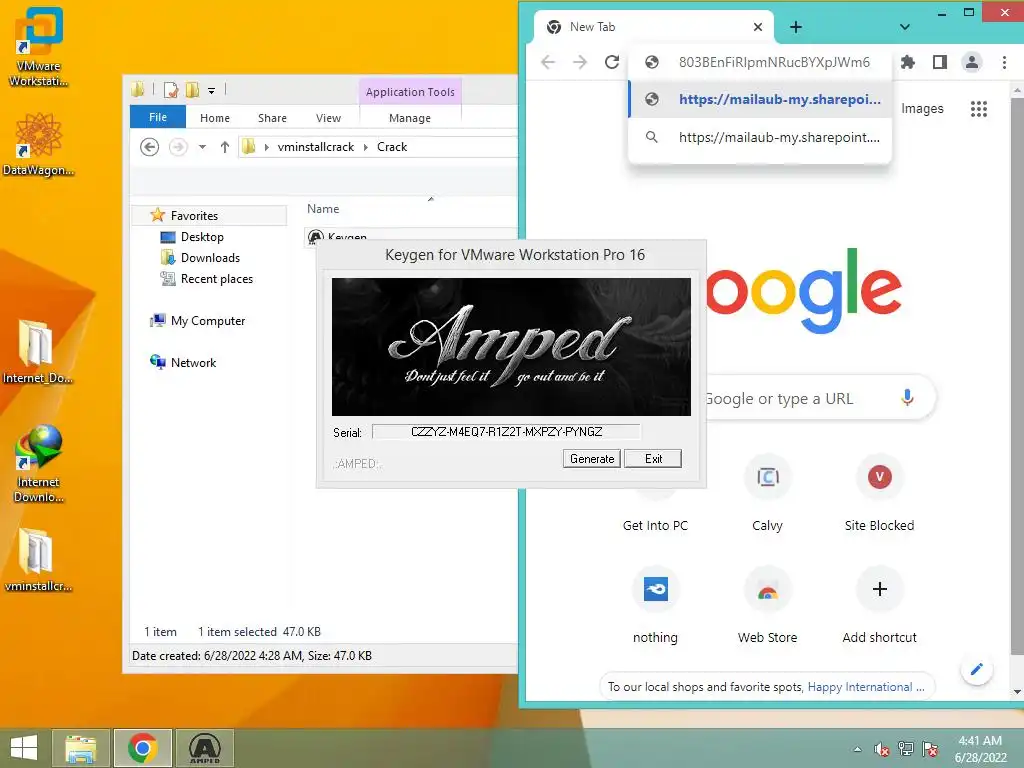This screenshot has width=1024, height=768.
Task: Switch to Home ribbon tab
Action: (x=215, y=118)
